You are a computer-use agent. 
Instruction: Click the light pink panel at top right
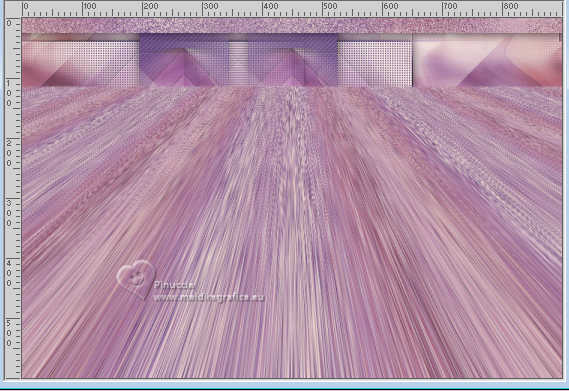coord(487,61)
